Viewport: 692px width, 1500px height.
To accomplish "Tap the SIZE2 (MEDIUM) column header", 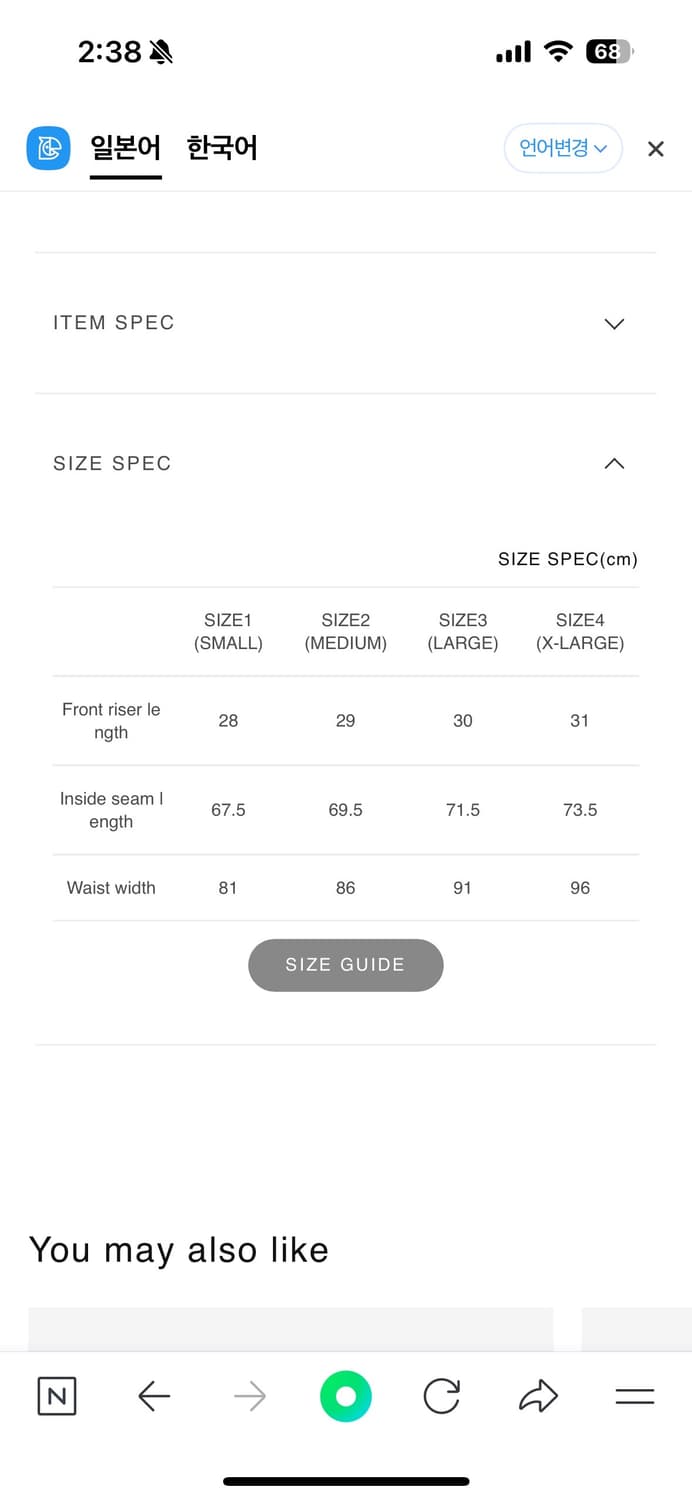I will (x=345, y=632).
